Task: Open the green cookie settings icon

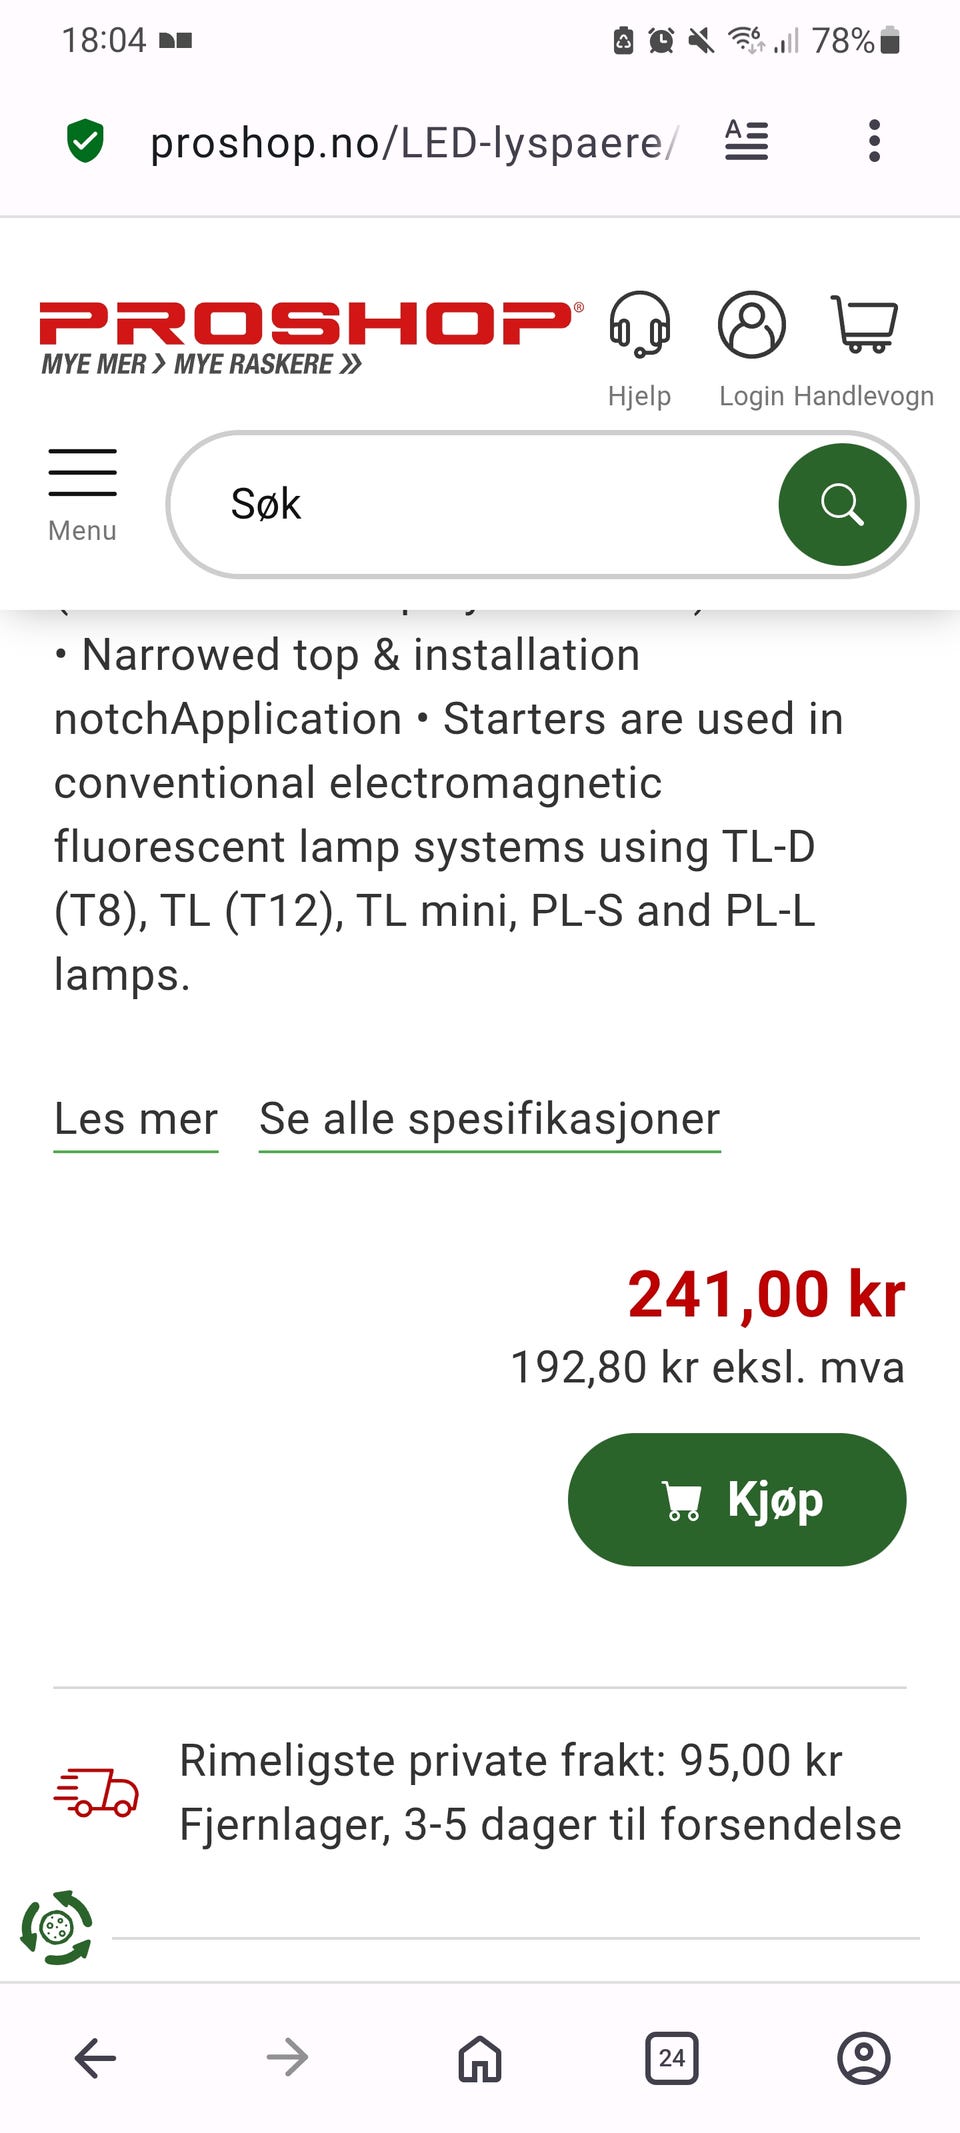Action: coord(57,1926)
